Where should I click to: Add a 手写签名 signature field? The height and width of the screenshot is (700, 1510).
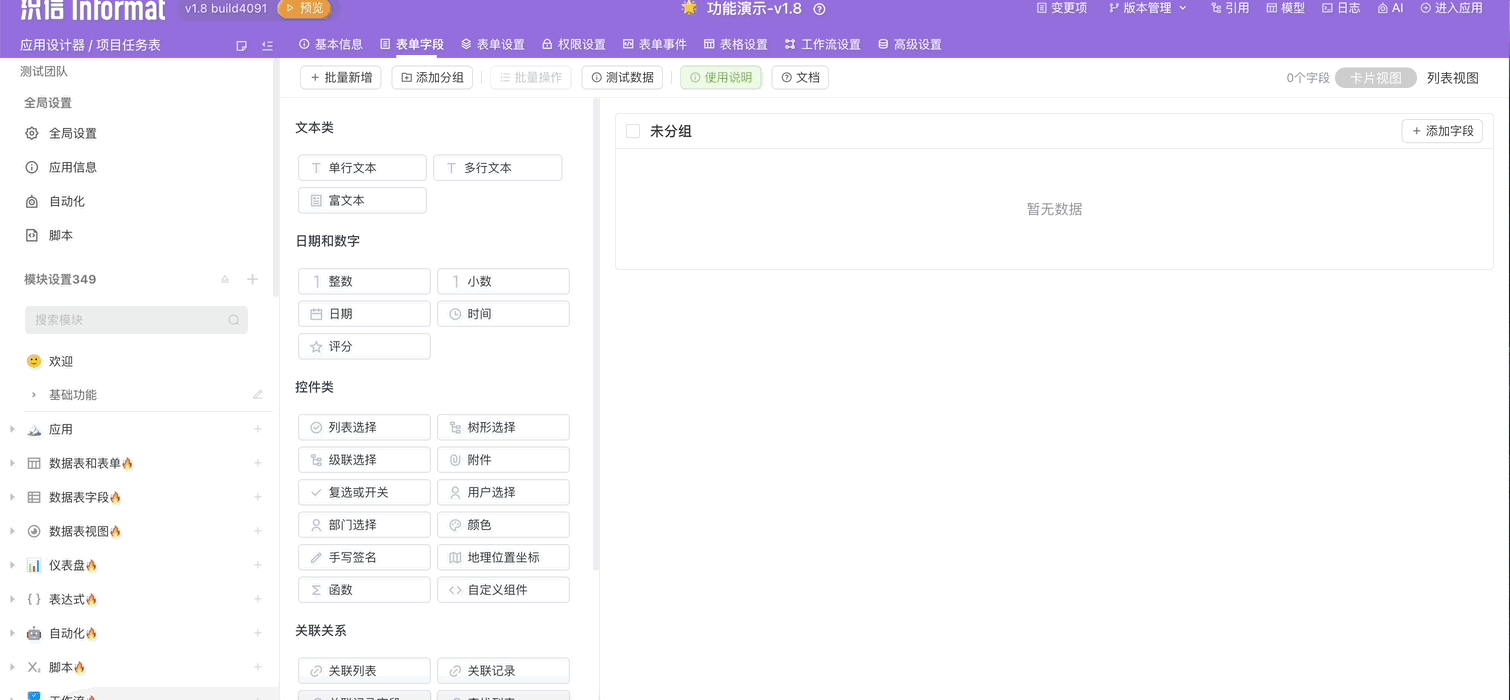pyautogui.click(x=364, y=557)
